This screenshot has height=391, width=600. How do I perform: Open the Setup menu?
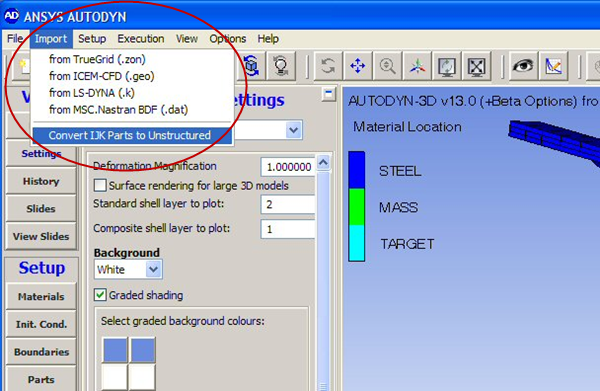[x=92, y=39]
